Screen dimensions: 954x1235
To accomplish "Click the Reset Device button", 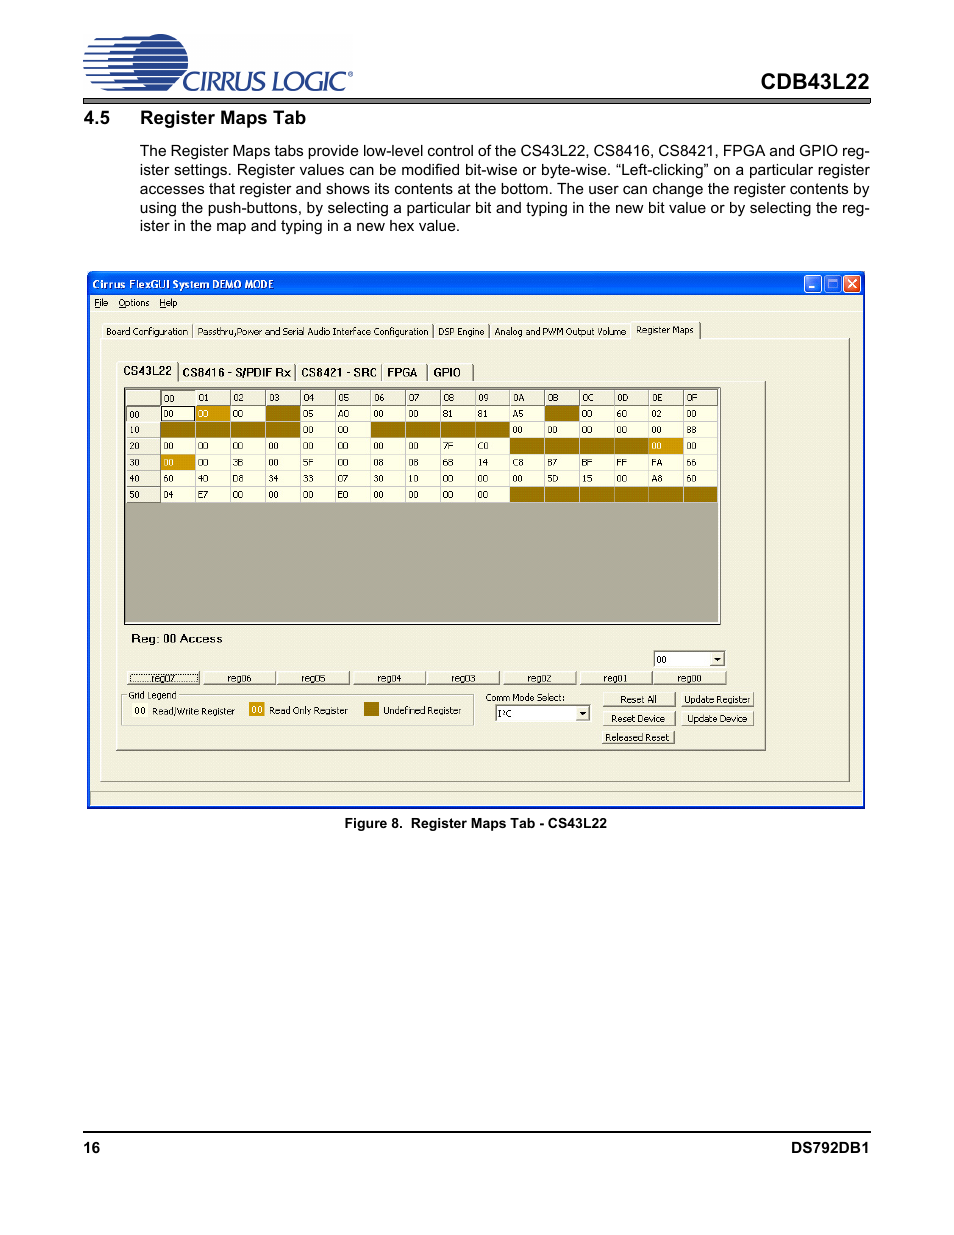I will coord(637,717).
